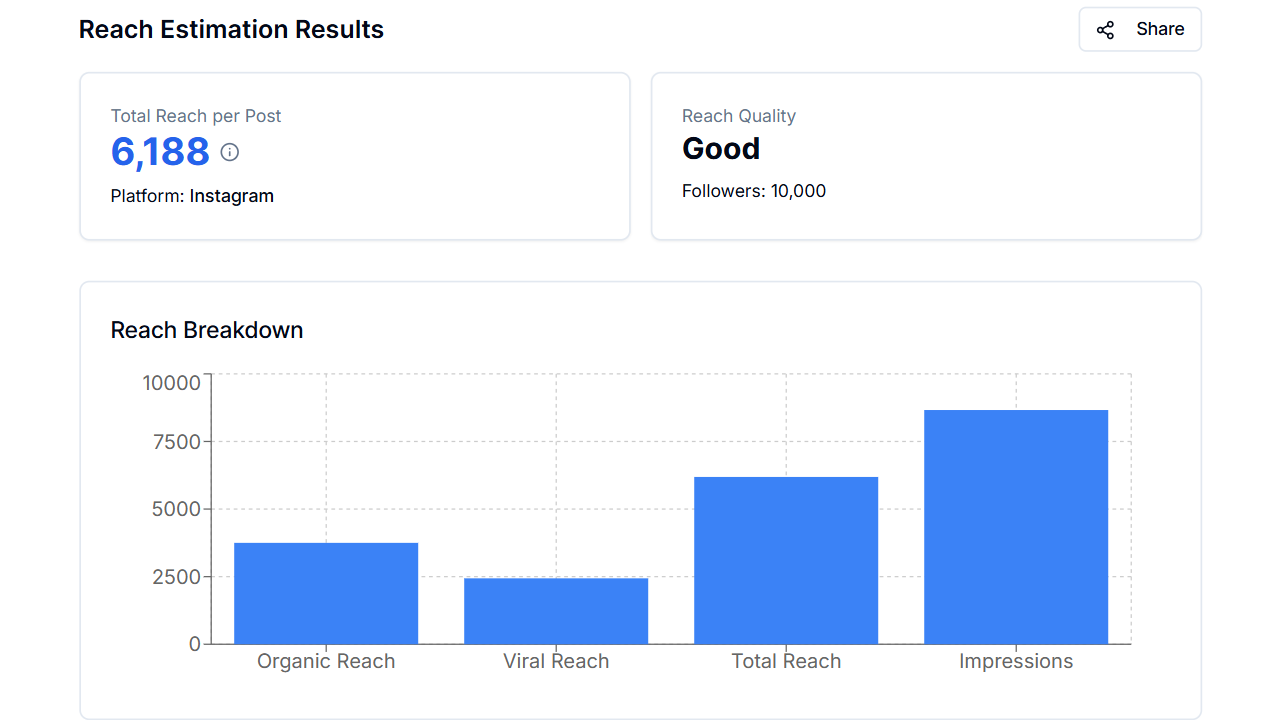Viewport: 1280px width, 720px height.
Task: Click the Platform: Instagram text
Action: tap(192, 196)
